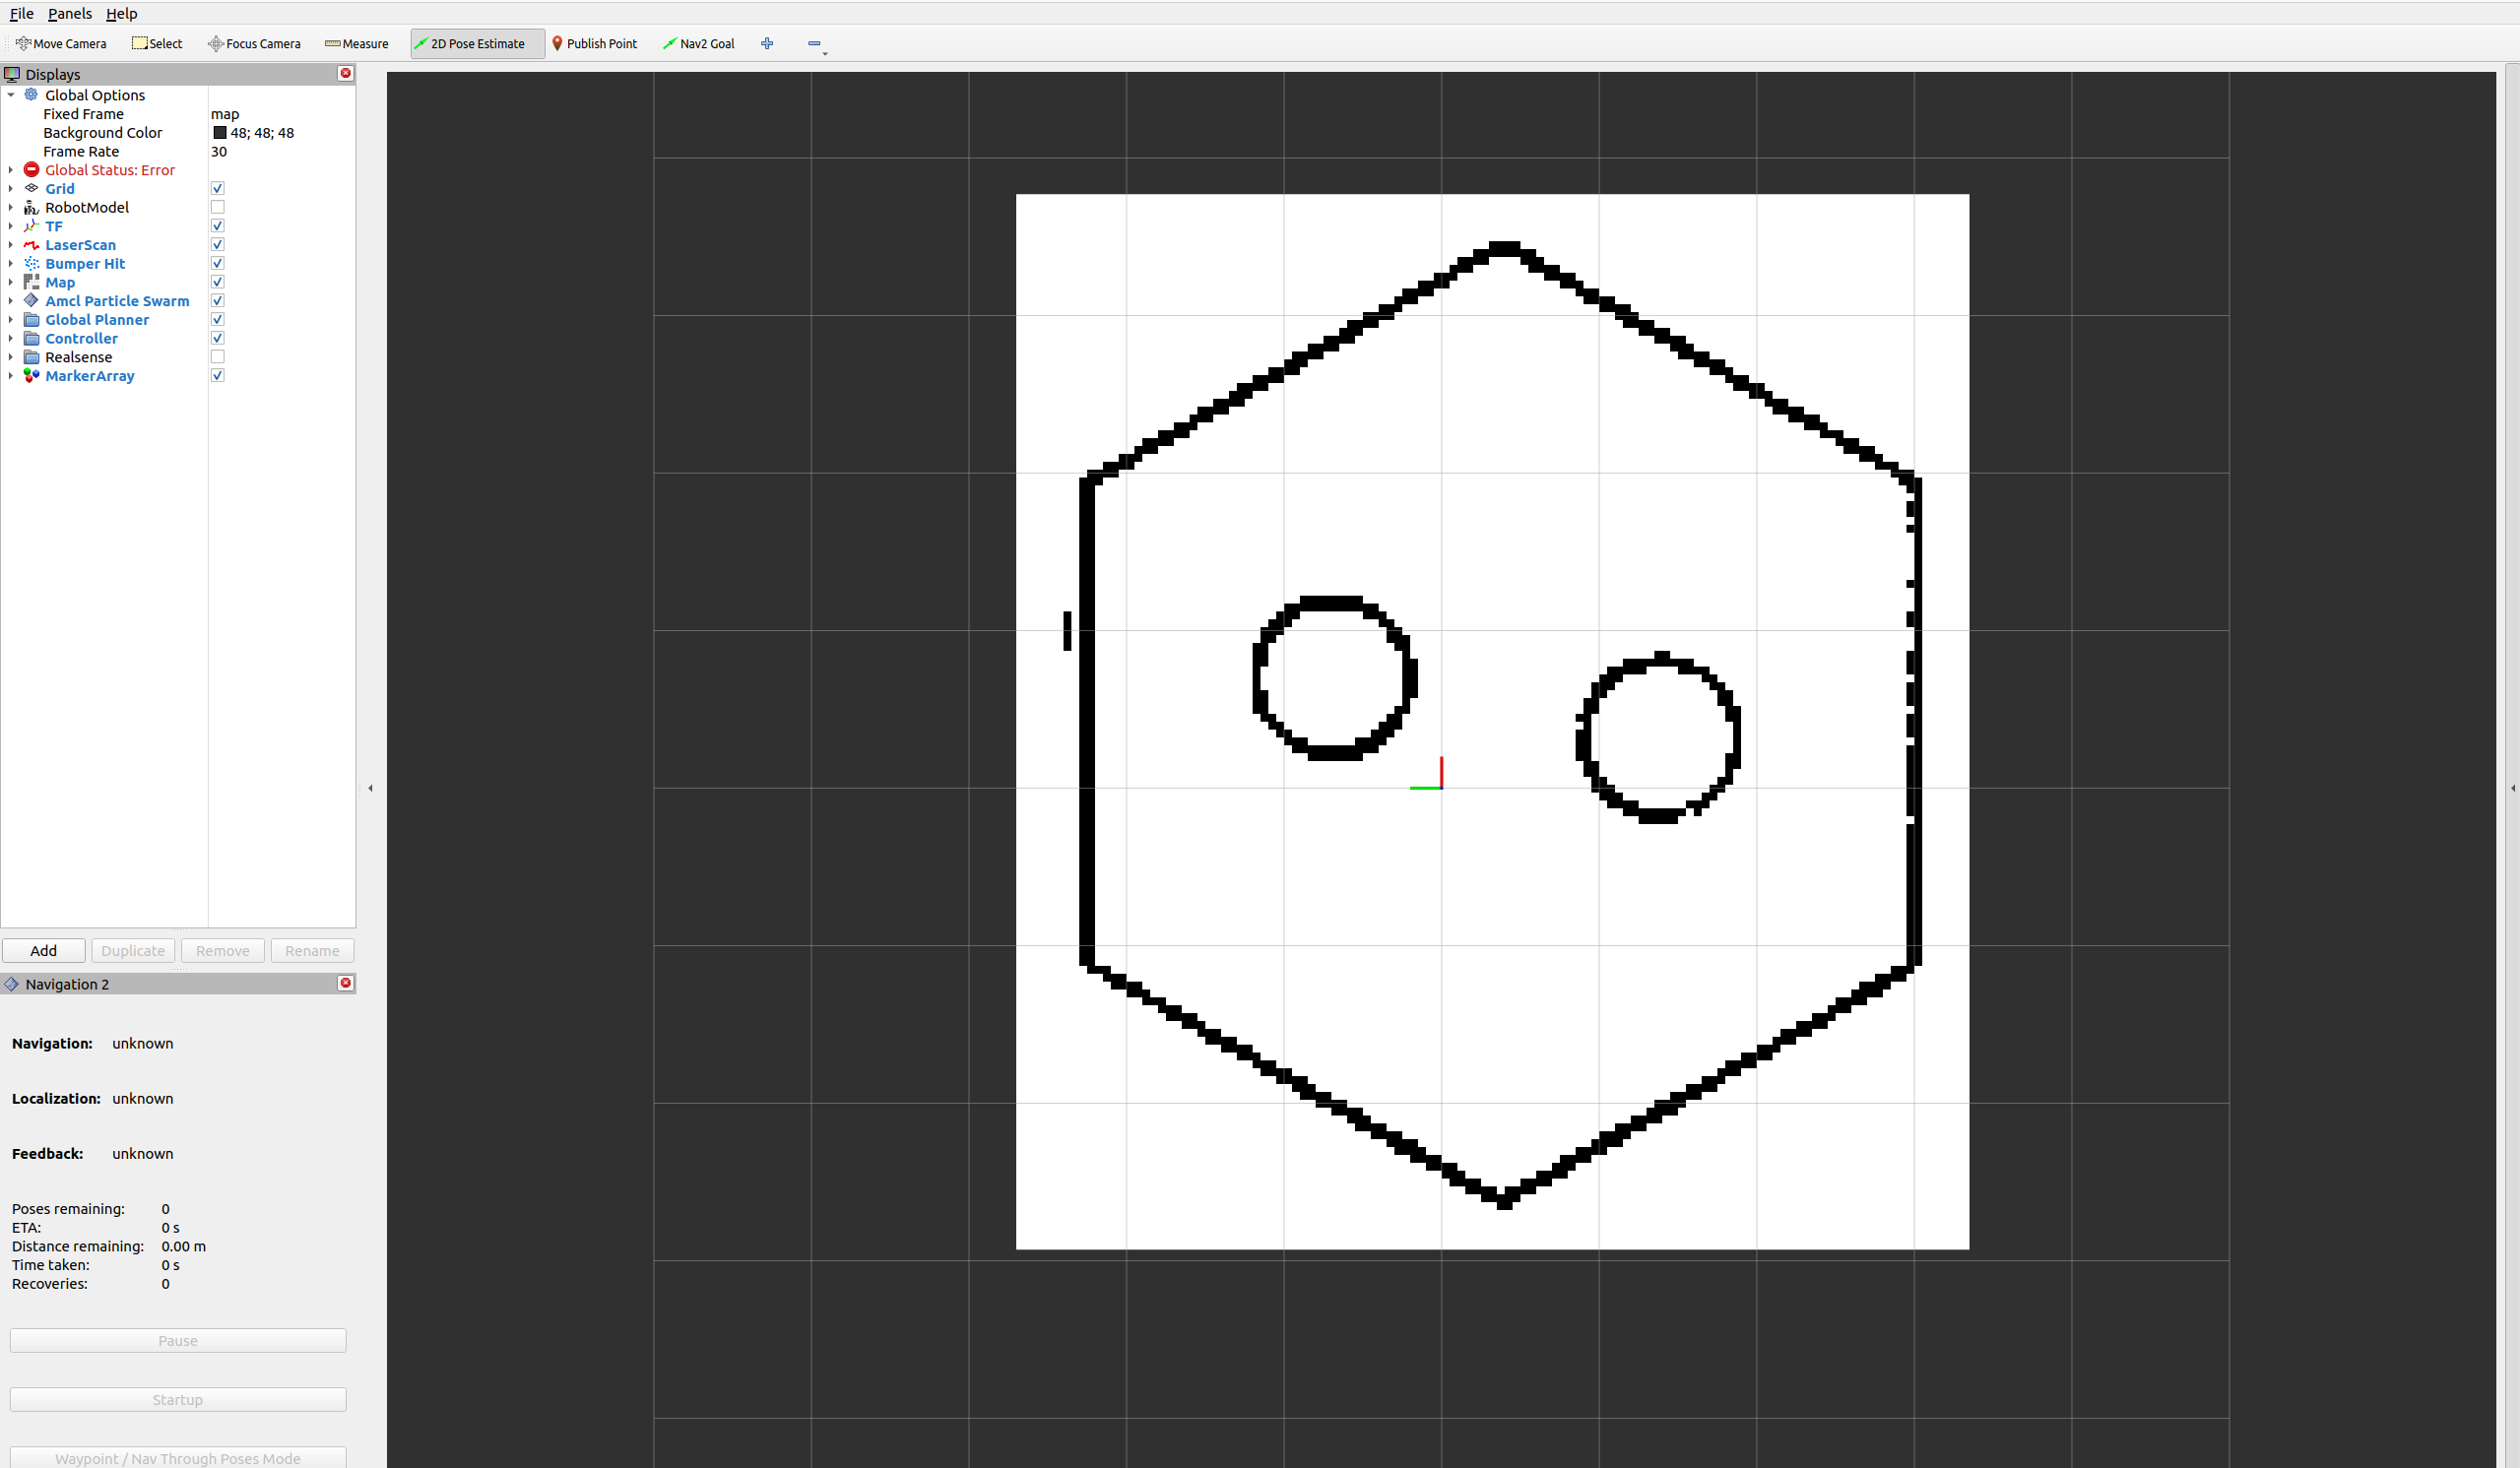This screenshot has width=2520, height=1468.
Task: Expand the Global Status: Error item
Action: pyautogui.click(x=11, y=170)
